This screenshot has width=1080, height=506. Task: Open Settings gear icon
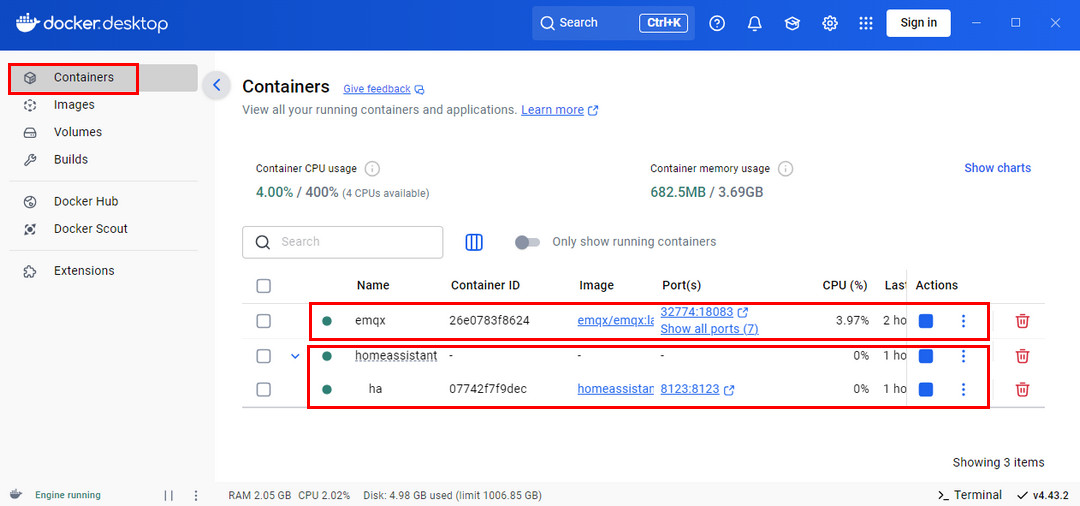point(829,23)
